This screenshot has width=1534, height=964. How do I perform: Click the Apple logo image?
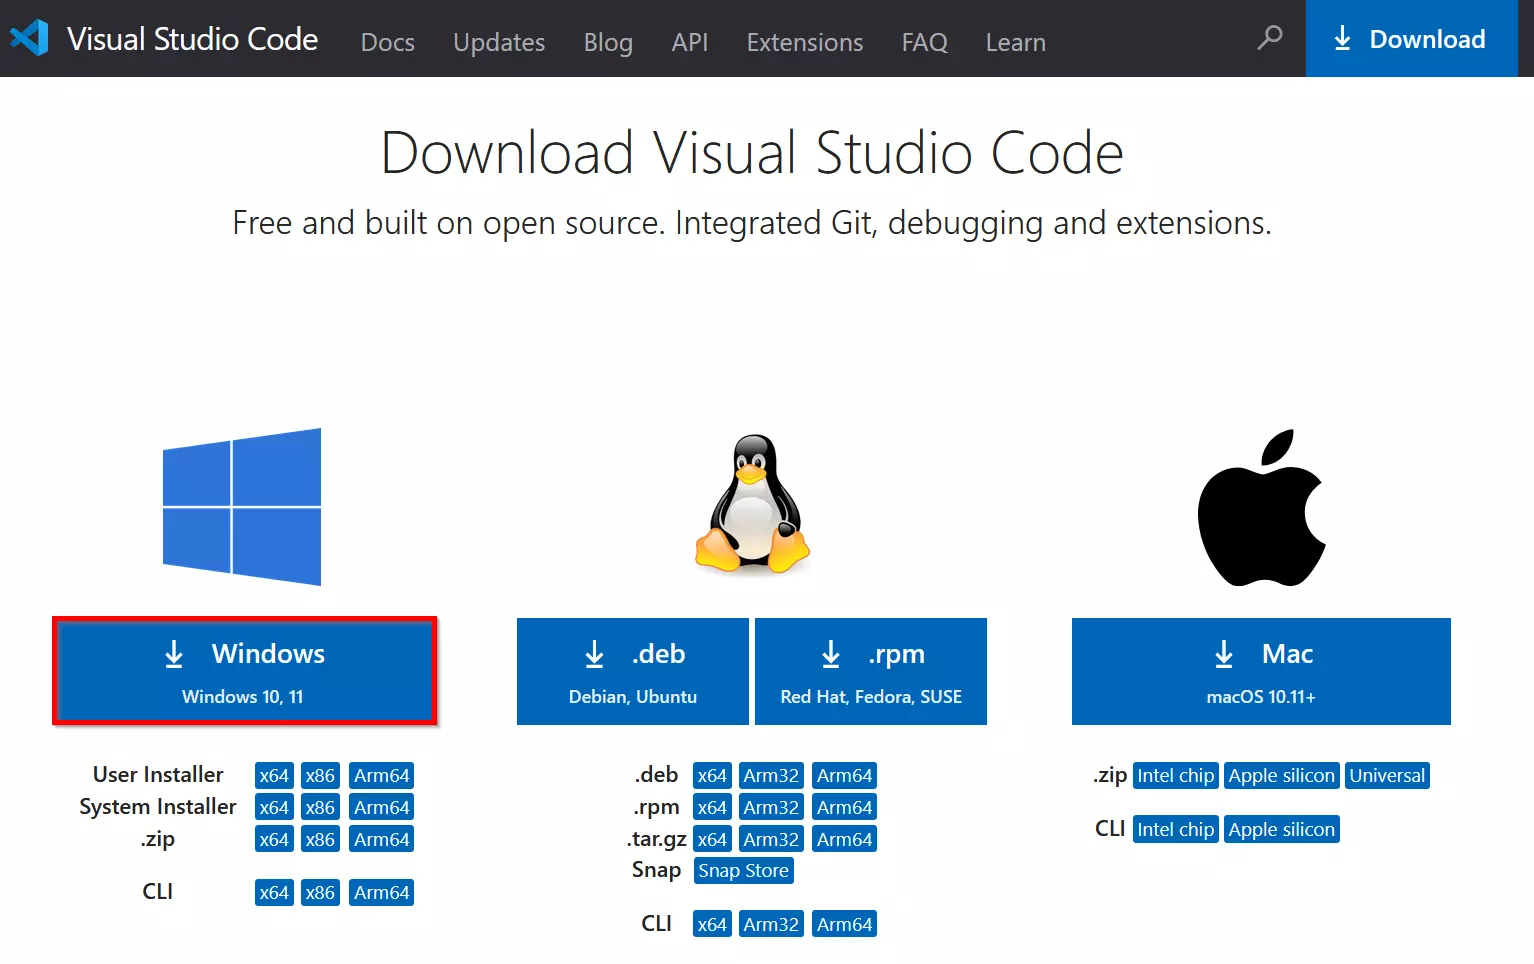1261,508
